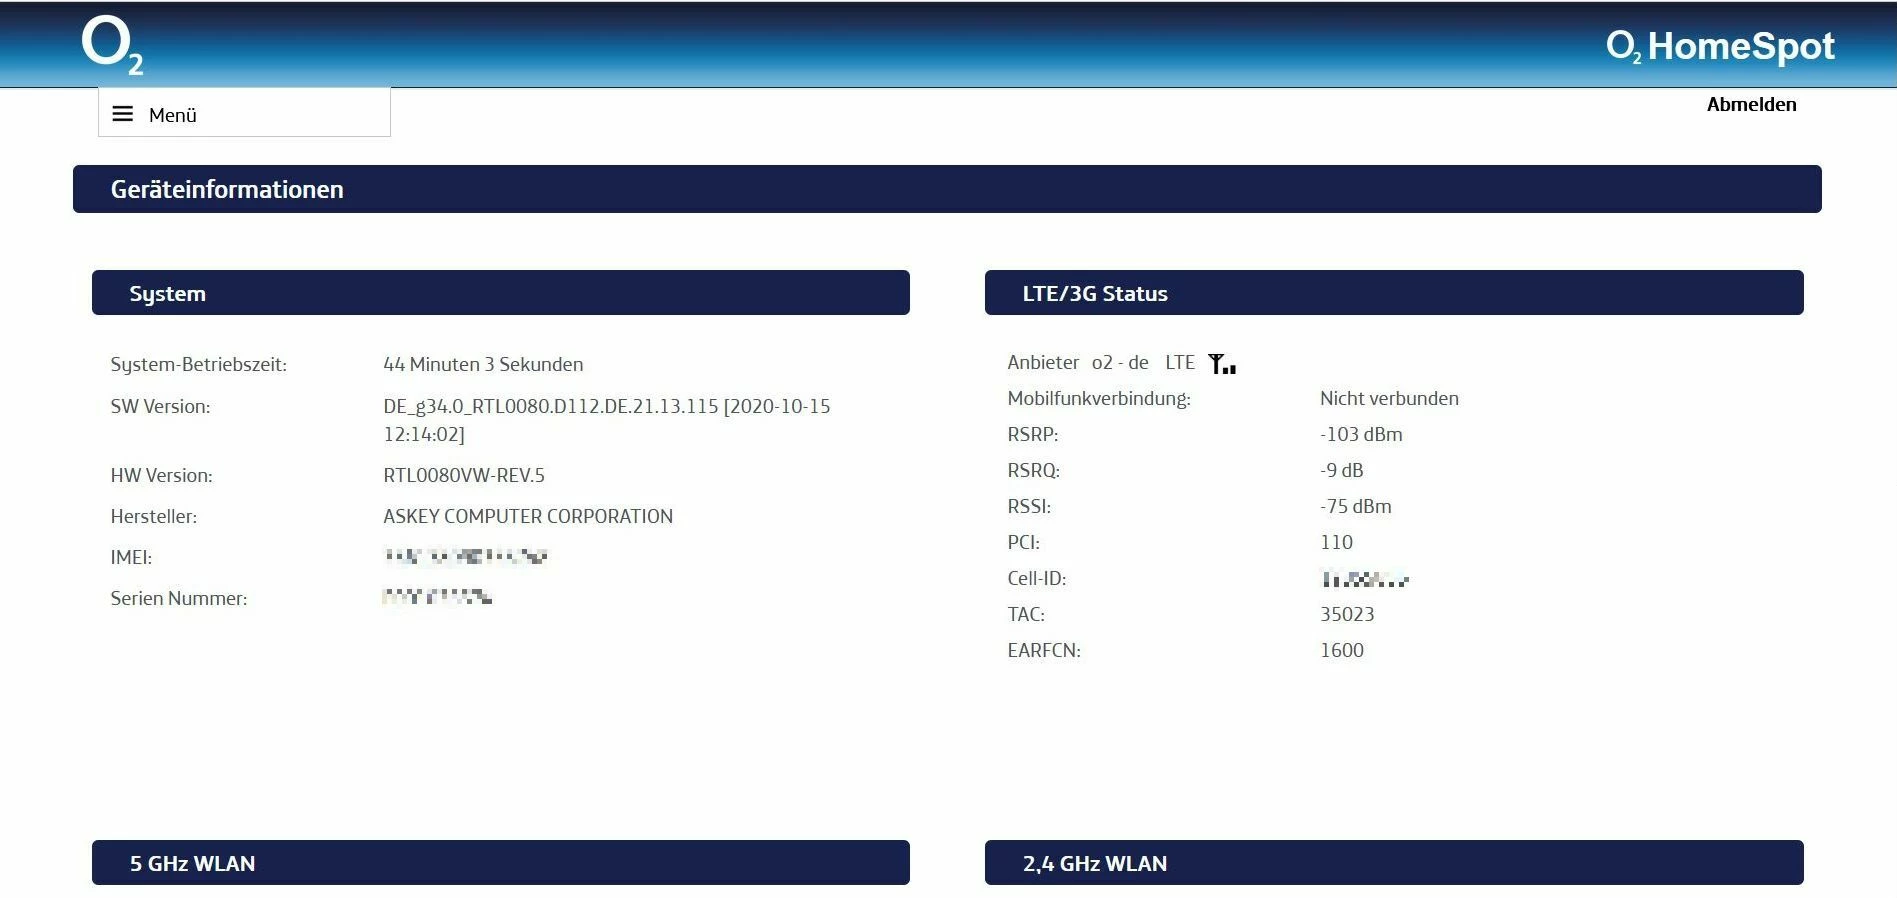Select the Geräteinformationen heading bar
Screen dimensions: 1897x898
(947, 189)
